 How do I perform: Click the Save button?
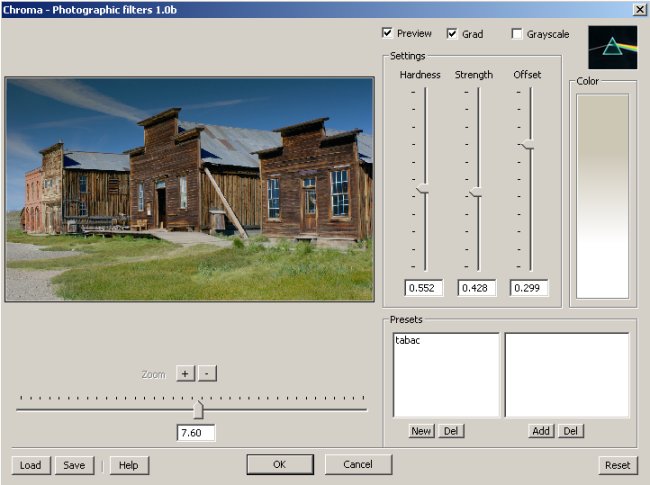pos(75,465)
